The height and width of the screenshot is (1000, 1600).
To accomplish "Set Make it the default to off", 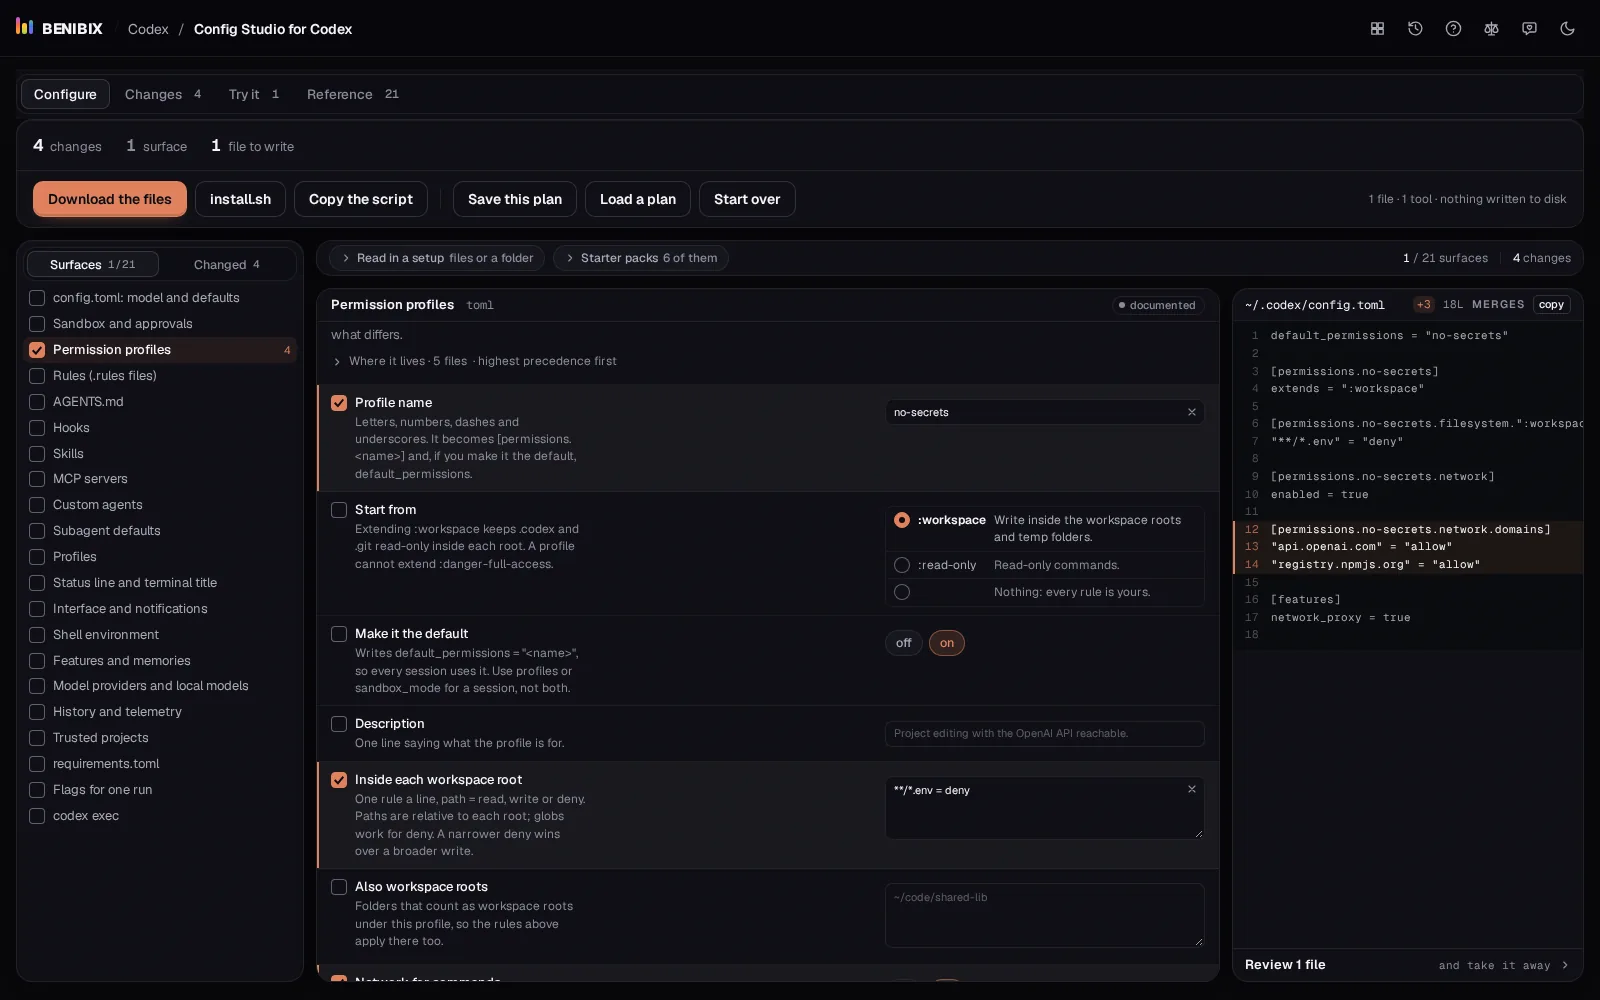I will pos(904,643).
